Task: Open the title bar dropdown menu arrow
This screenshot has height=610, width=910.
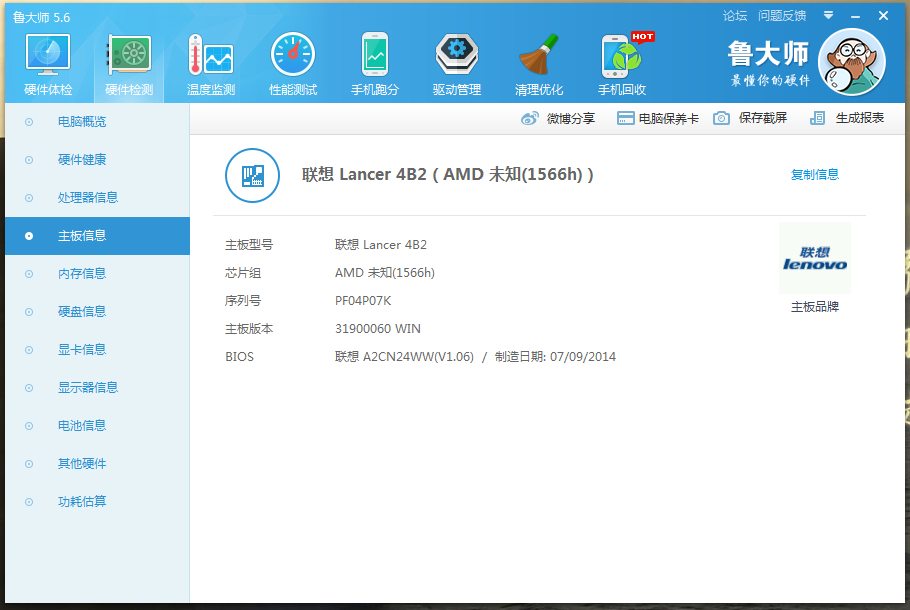Action: coord(828,16)
